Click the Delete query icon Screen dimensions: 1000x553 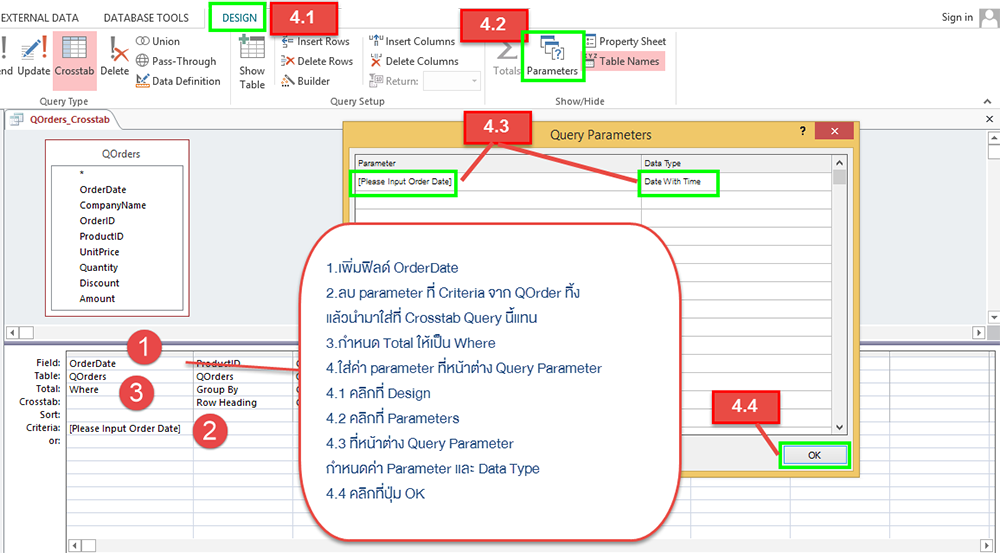tap(115, 58)
